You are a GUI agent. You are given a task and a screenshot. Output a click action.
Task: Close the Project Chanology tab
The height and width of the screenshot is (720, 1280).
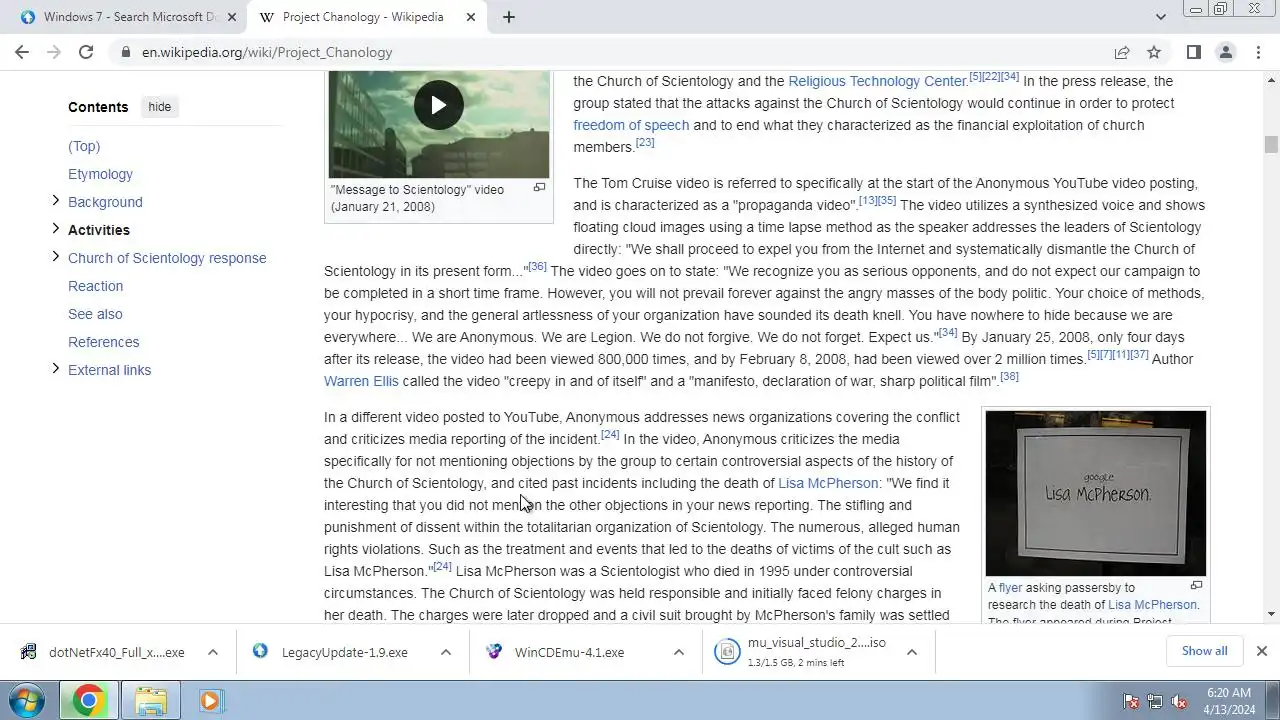pyautogui.click(x=471, y=17)
